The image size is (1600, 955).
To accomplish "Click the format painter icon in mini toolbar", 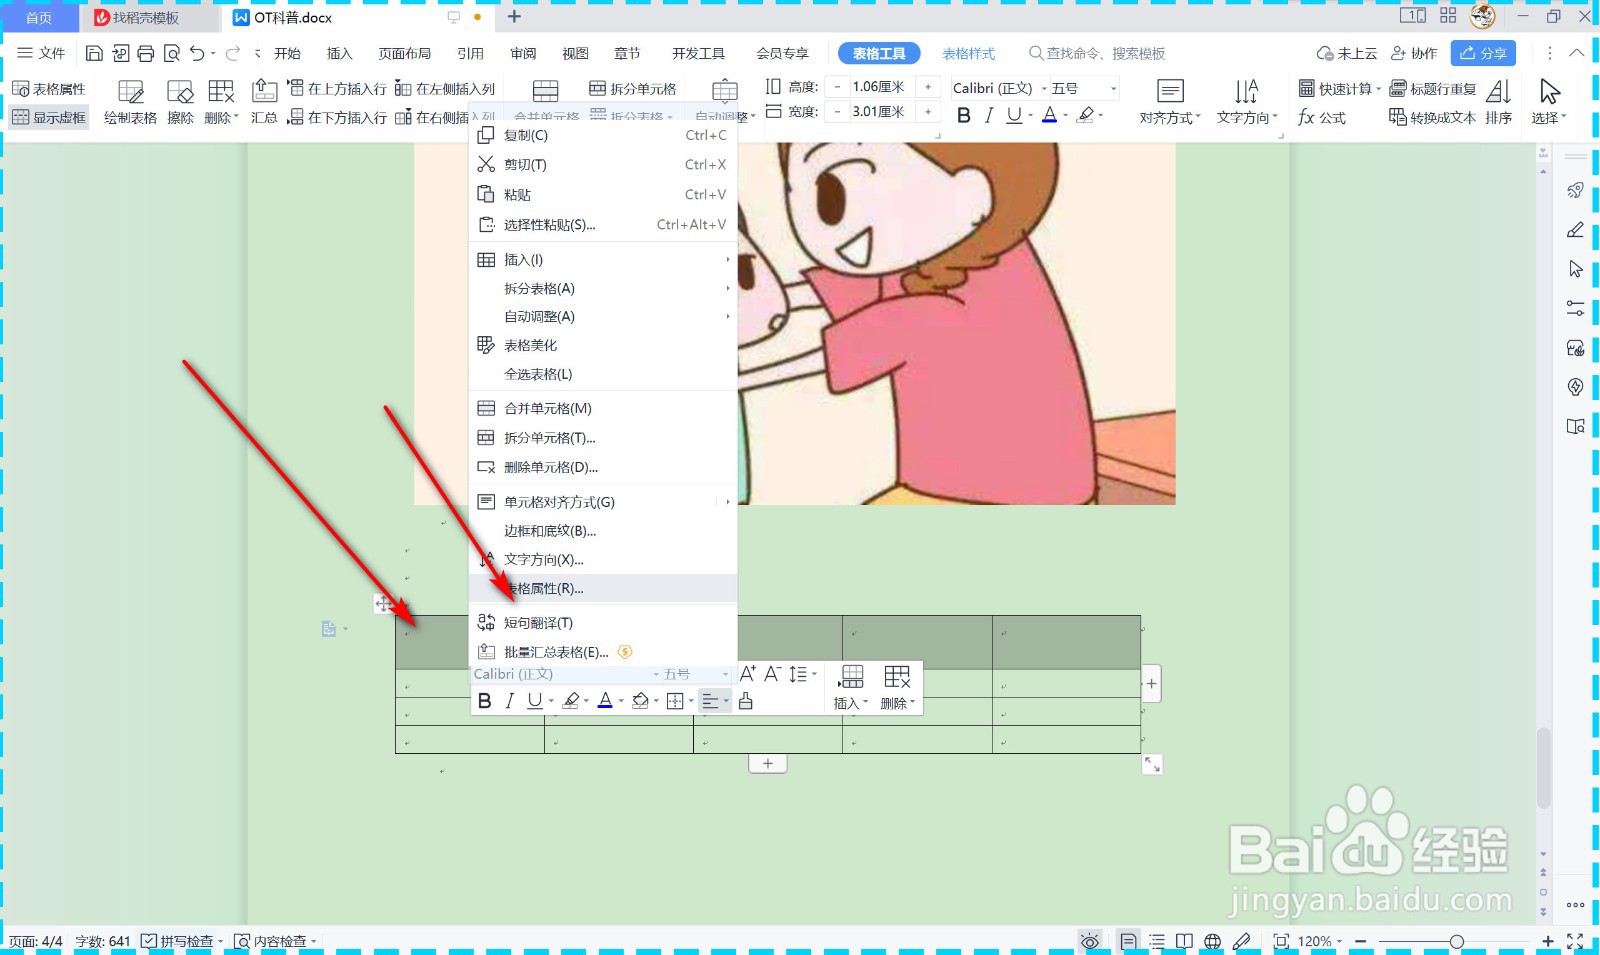I will pyautogui.click(x=746, y=701).
